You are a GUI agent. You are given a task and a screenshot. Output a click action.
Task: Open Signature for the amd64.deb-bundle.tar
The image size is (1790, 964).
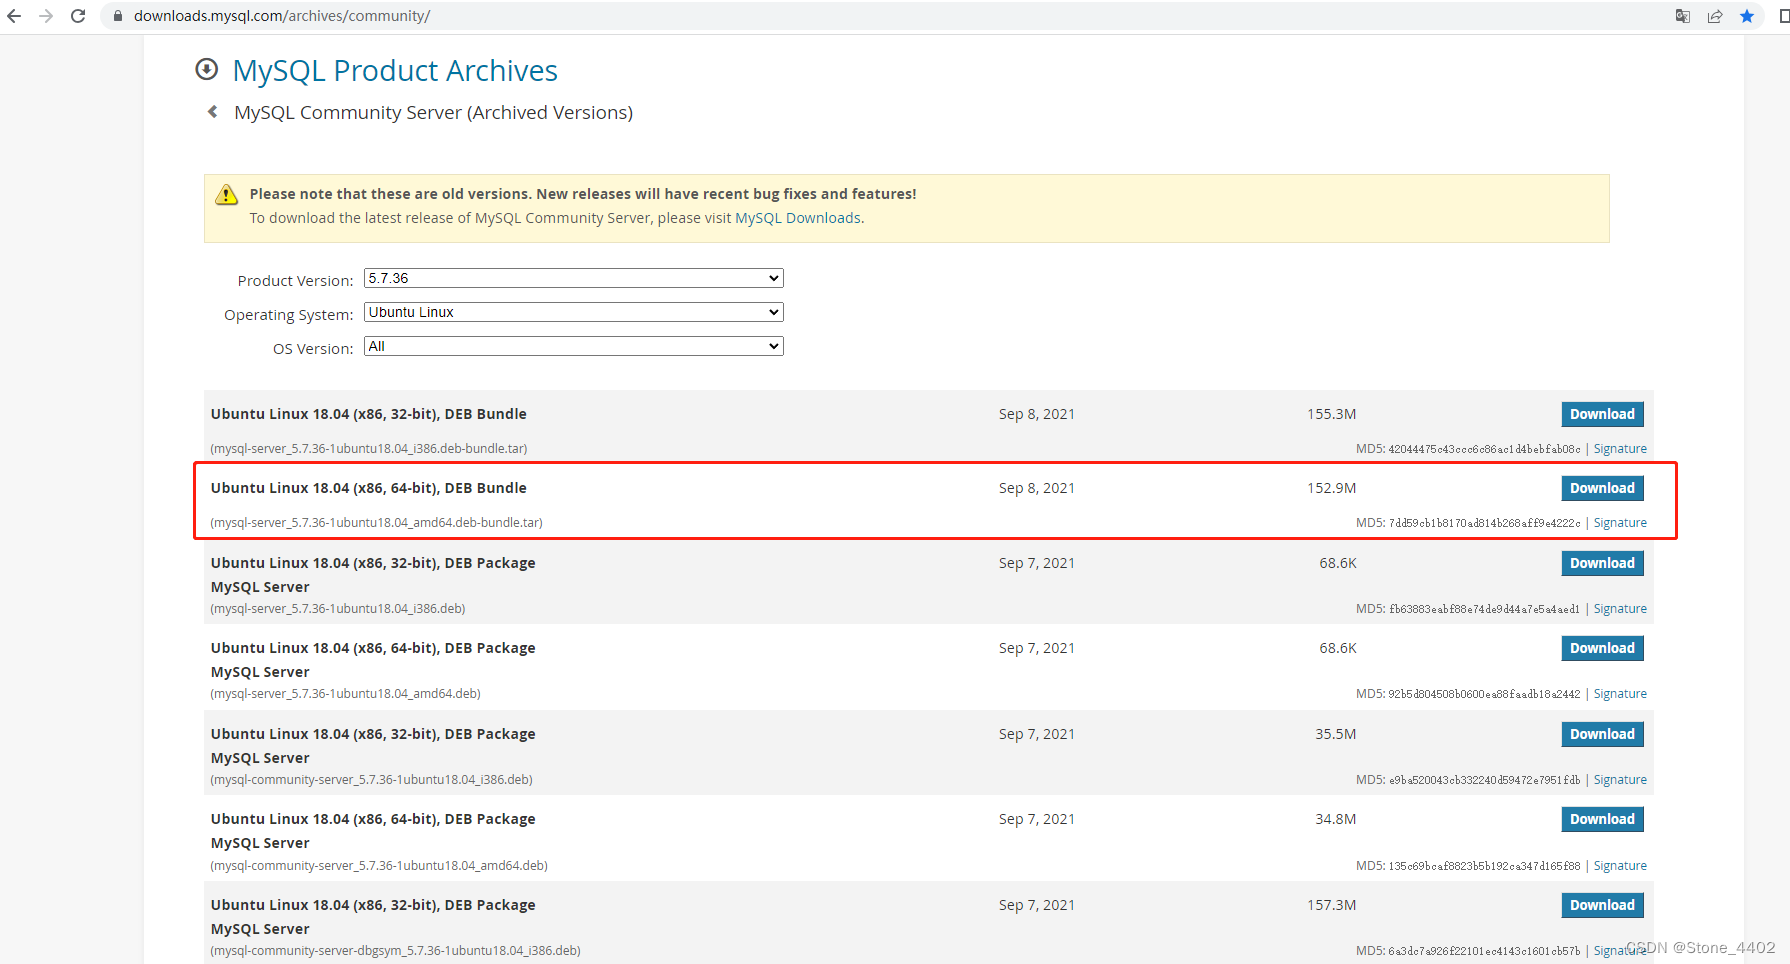pyautogui.click(x=1620, y=523)
